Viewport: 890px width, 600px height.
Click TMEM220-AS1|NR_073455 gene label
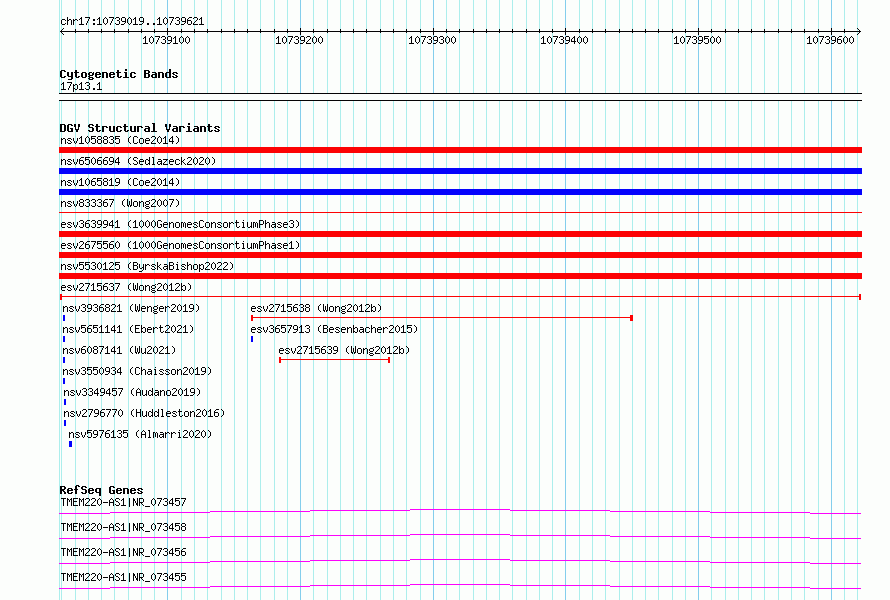click(x=123, y=577)
